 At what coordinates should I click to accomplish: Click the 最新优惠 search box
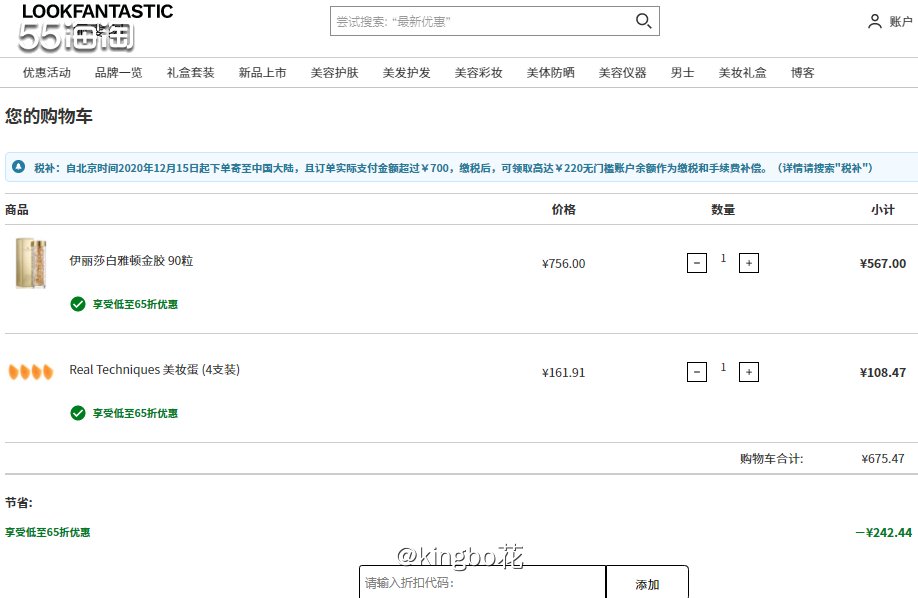480,20
